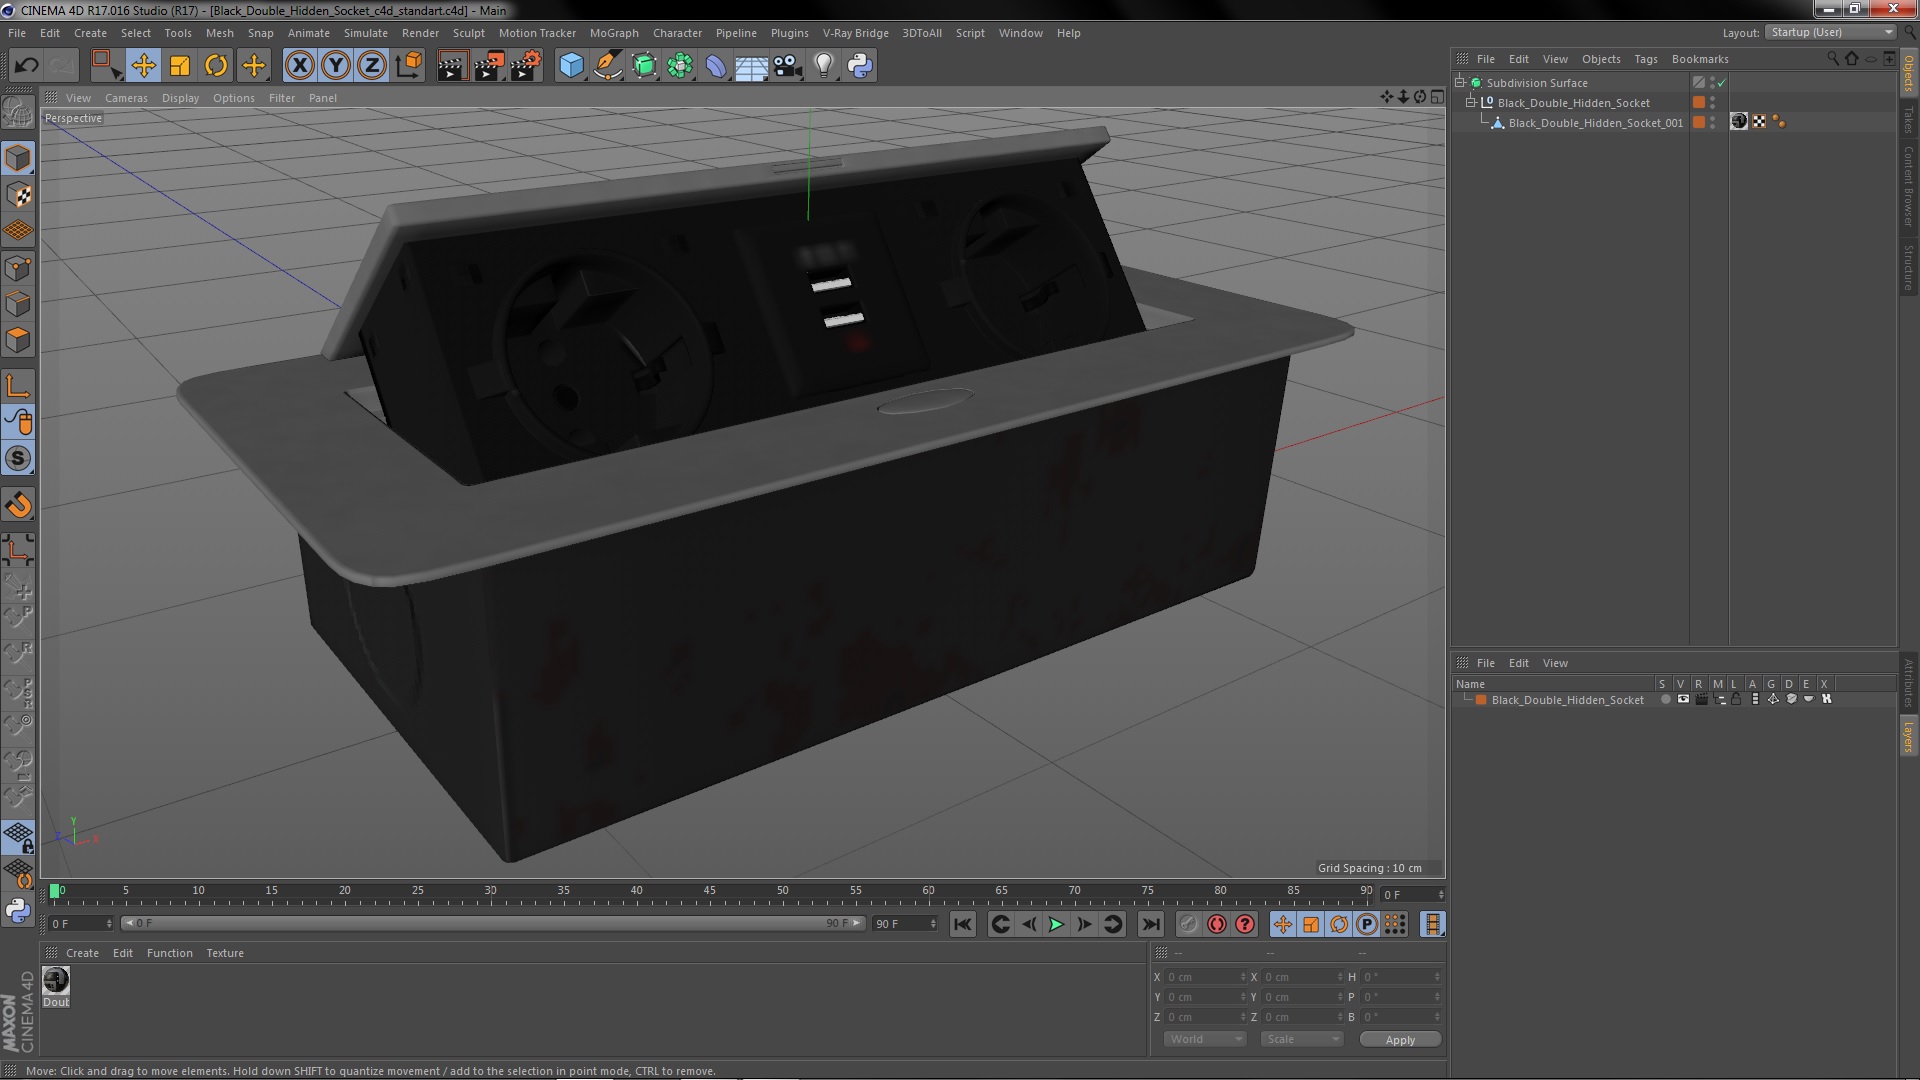Play the animation forward
The image size is (1920, 1080).
1056,925
